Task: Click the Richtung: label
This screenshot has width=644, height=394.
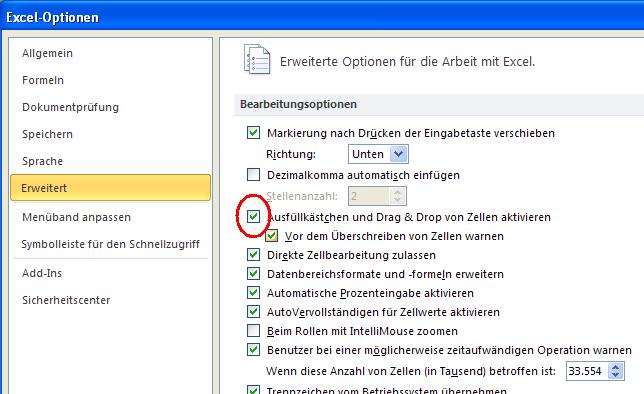Action: coord(291,154)
